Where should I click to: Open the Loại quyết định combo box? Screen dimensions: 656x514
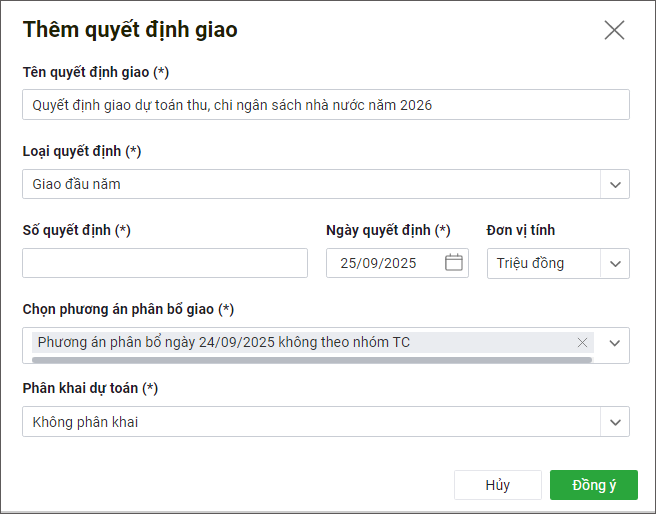point(310,184)
